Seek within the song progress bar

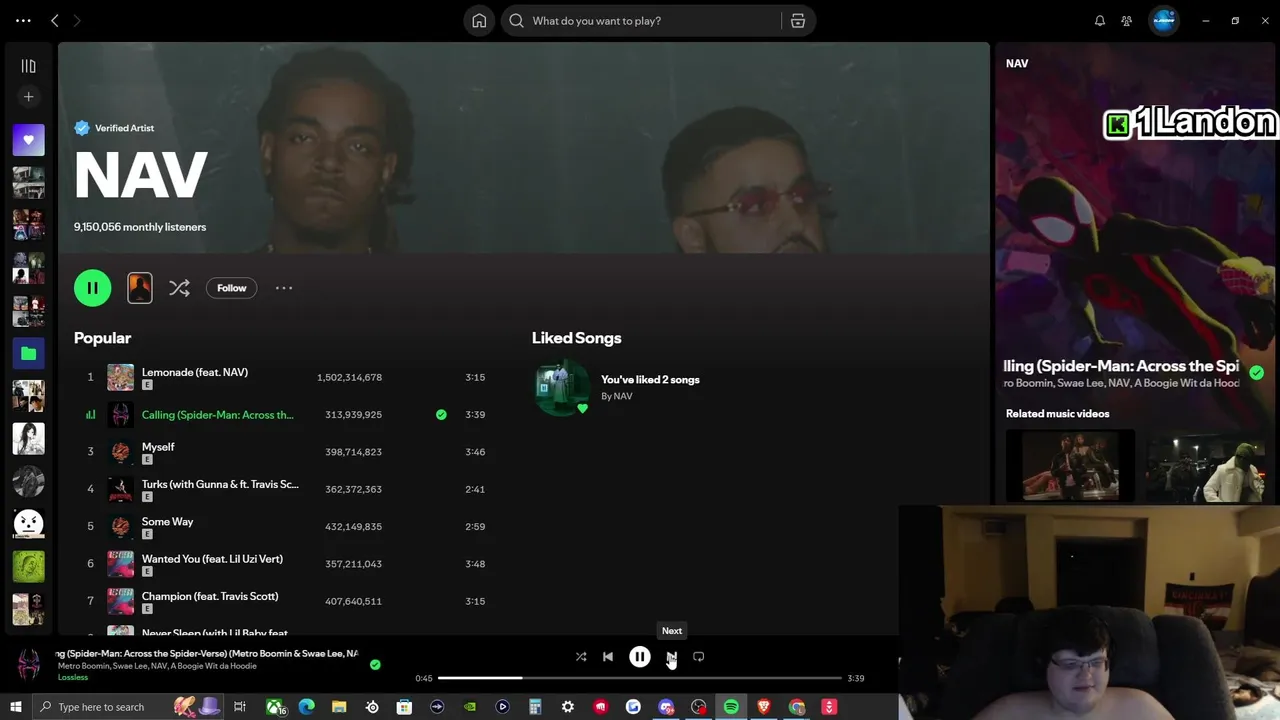(x=640, y=678)
